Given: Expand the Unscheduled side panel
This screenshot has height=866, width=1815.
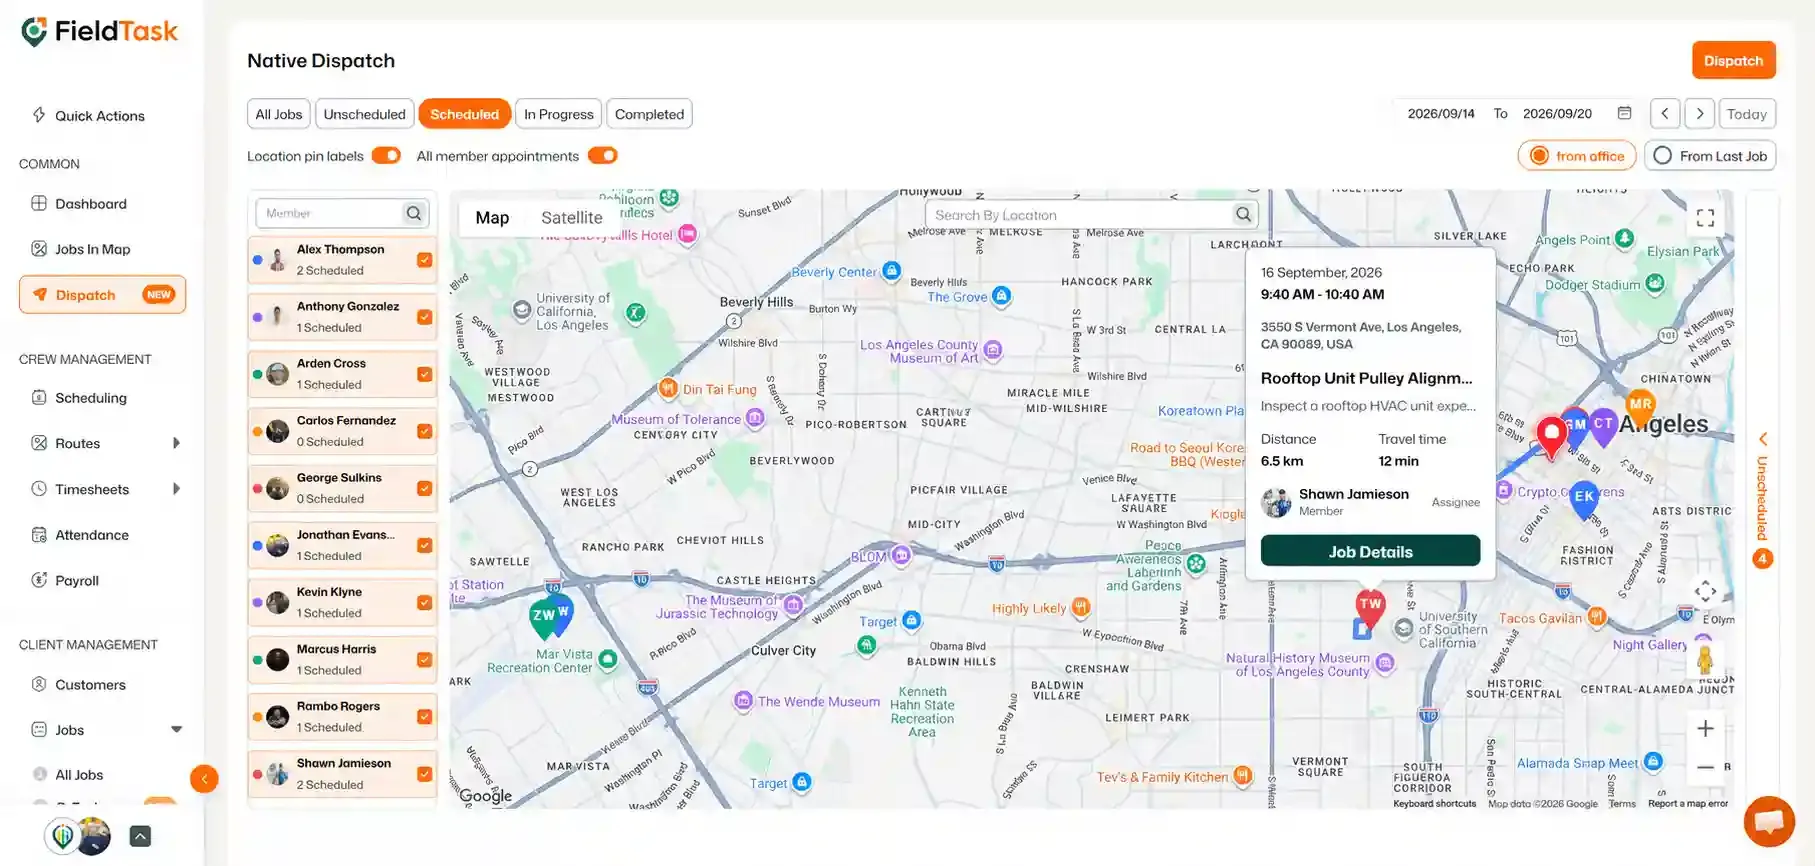Looking at the screenshot, I should (x=1763, y=500).
